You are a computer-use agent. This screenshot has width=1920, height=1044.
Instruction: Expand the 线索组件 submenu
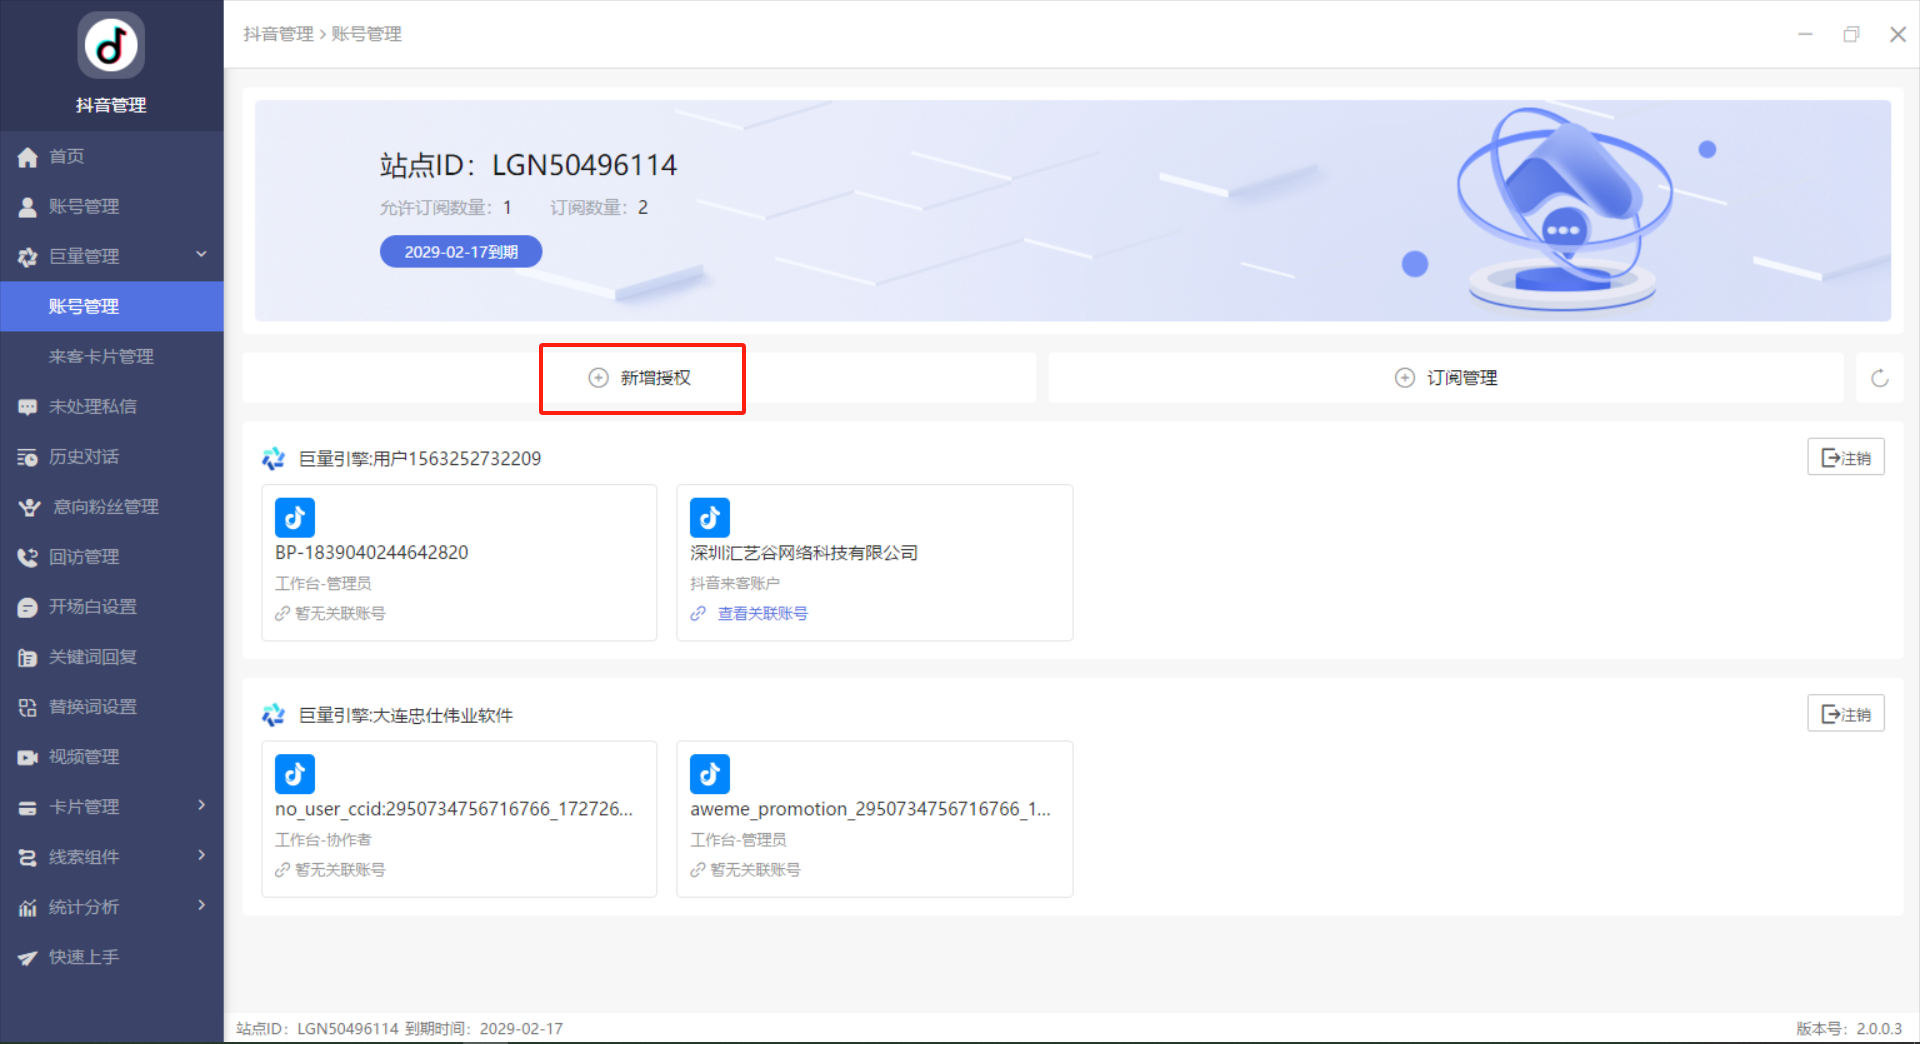click(x=201, y=856)
